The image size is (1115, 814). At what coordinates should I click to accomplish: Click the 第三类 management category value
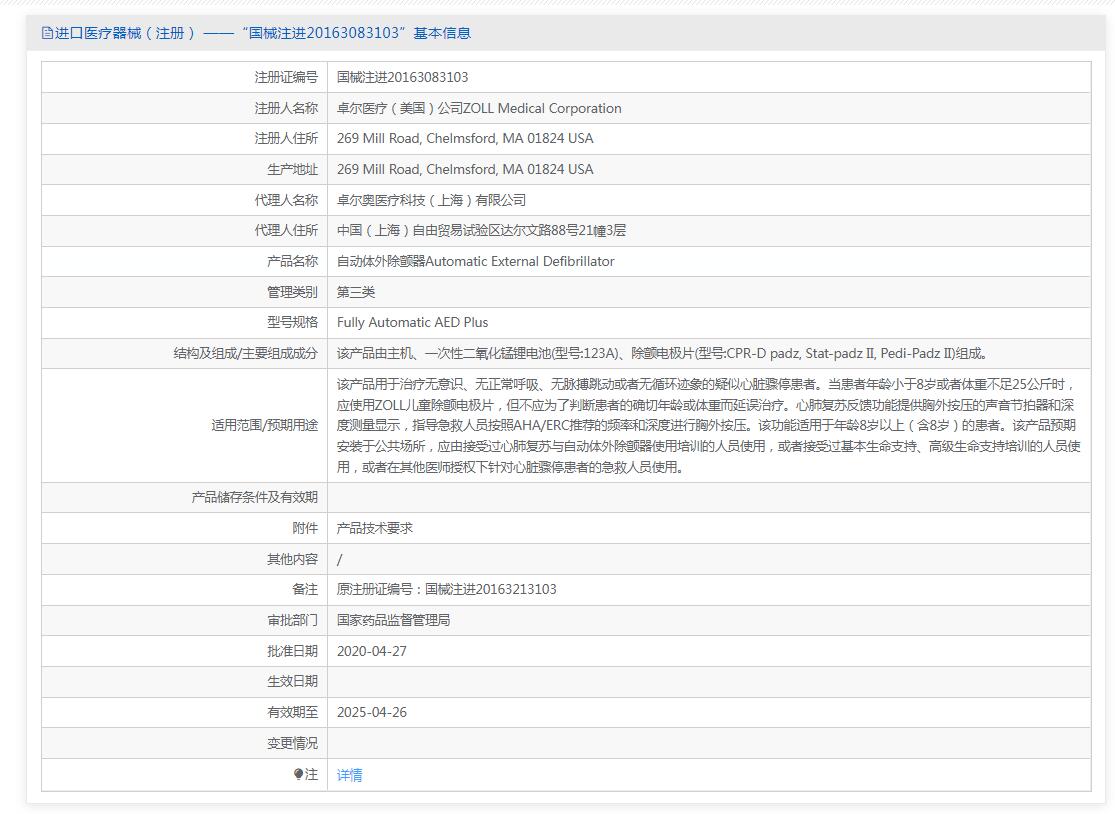pos(356,291)
